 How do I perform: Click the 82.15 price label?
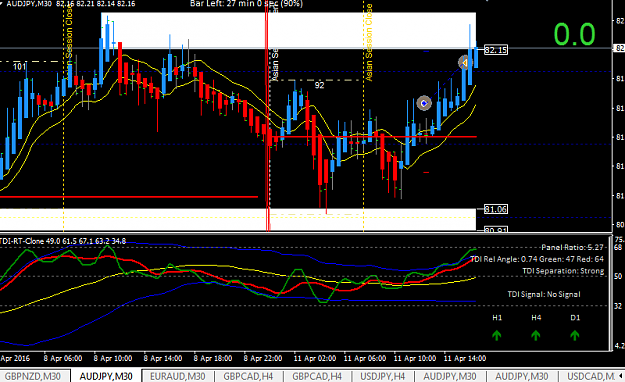pos(495,50)
